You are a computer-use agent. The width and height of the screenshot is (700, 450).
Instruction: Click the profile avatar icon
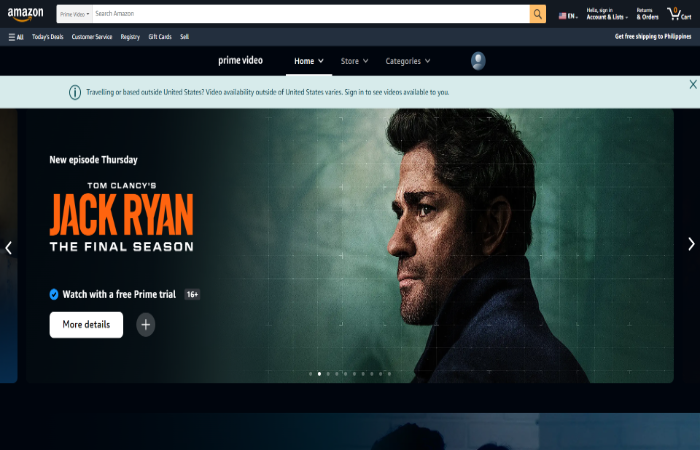tap(478, 61)
